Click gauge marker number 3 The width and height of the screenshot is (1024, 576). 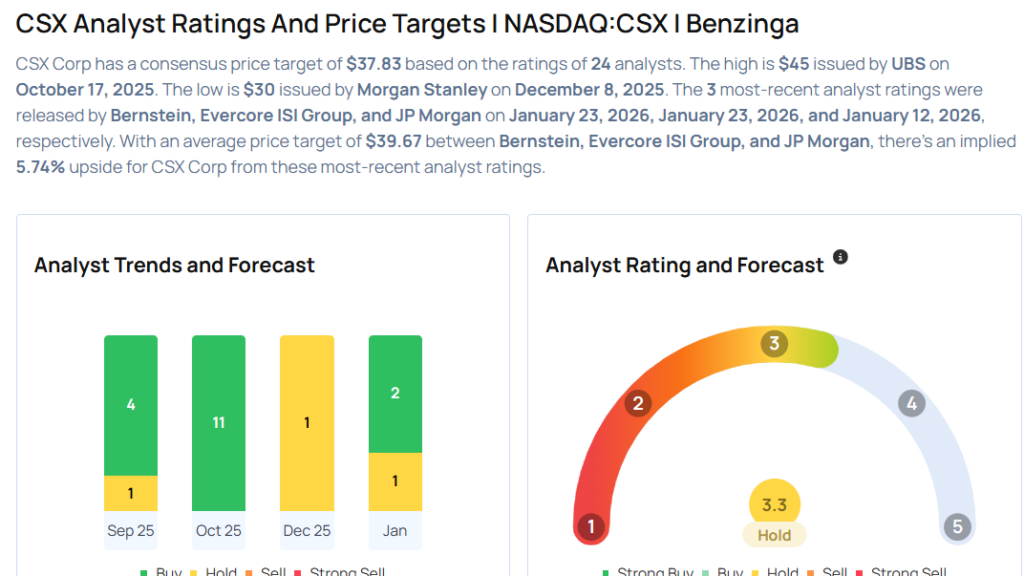tap(773, 344)
